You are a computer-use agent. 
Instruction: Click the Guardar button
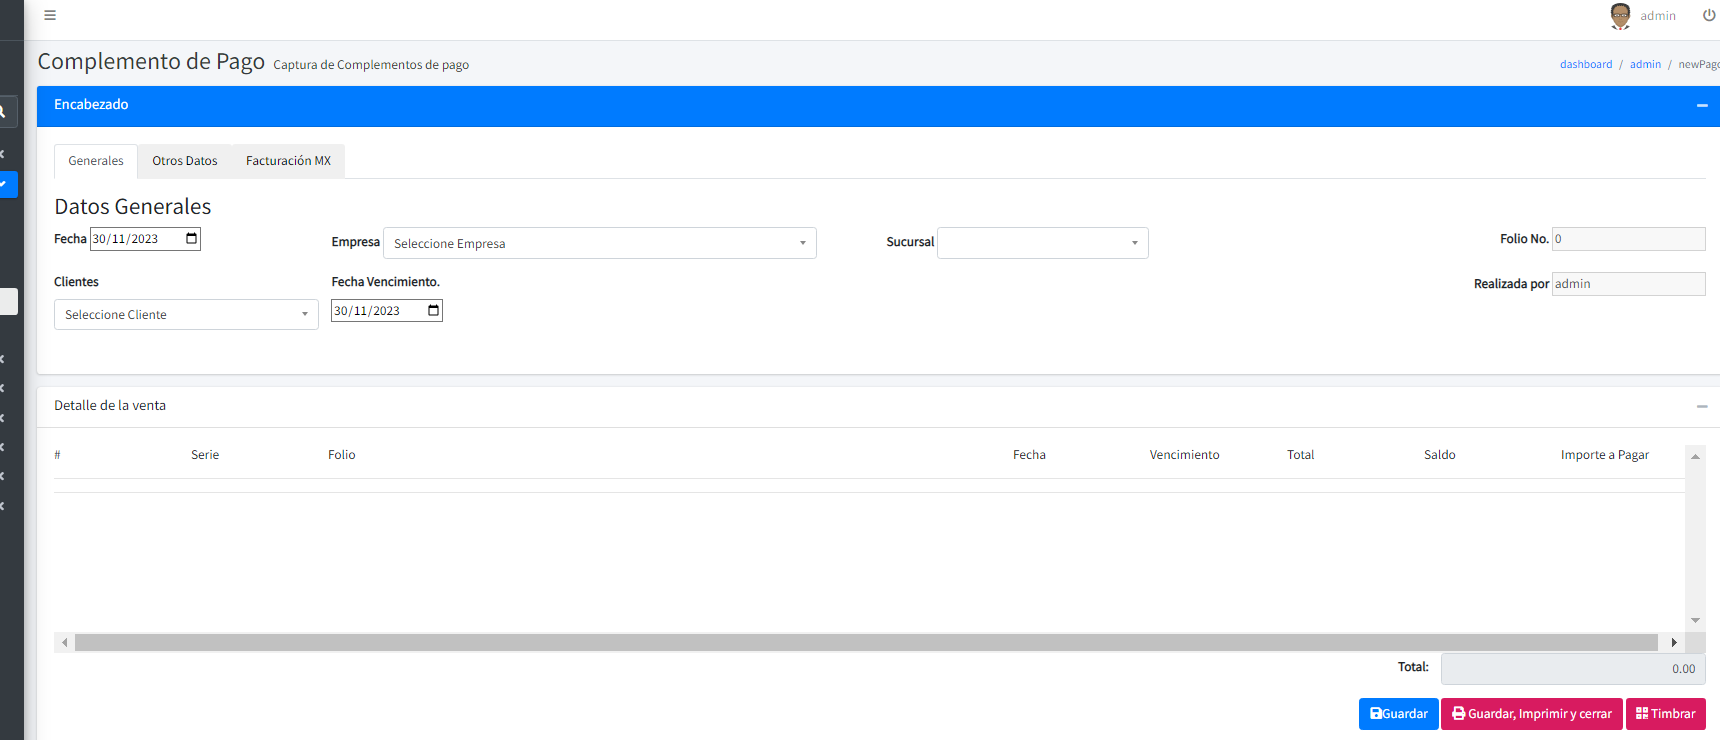tap(1398, 714)
